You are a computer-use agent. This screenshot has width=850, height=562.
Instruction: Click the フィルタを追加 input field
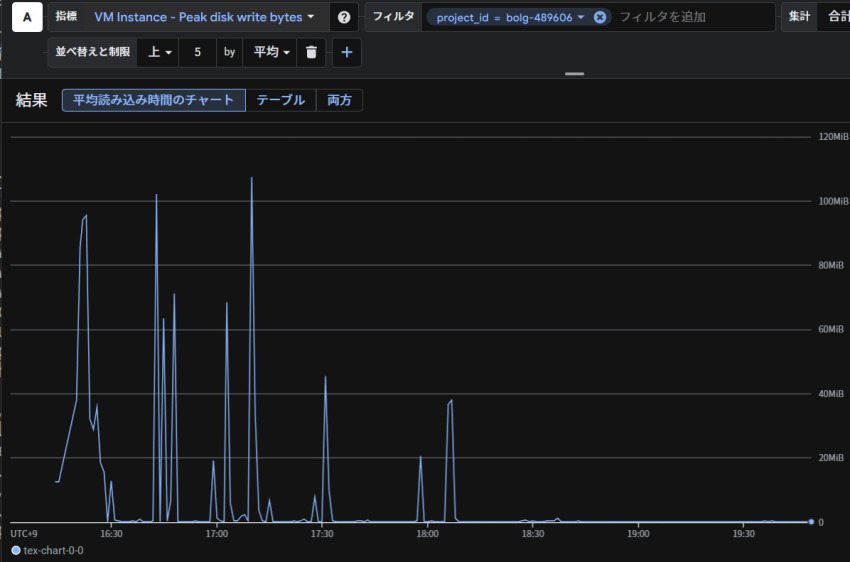coord(690,17)
